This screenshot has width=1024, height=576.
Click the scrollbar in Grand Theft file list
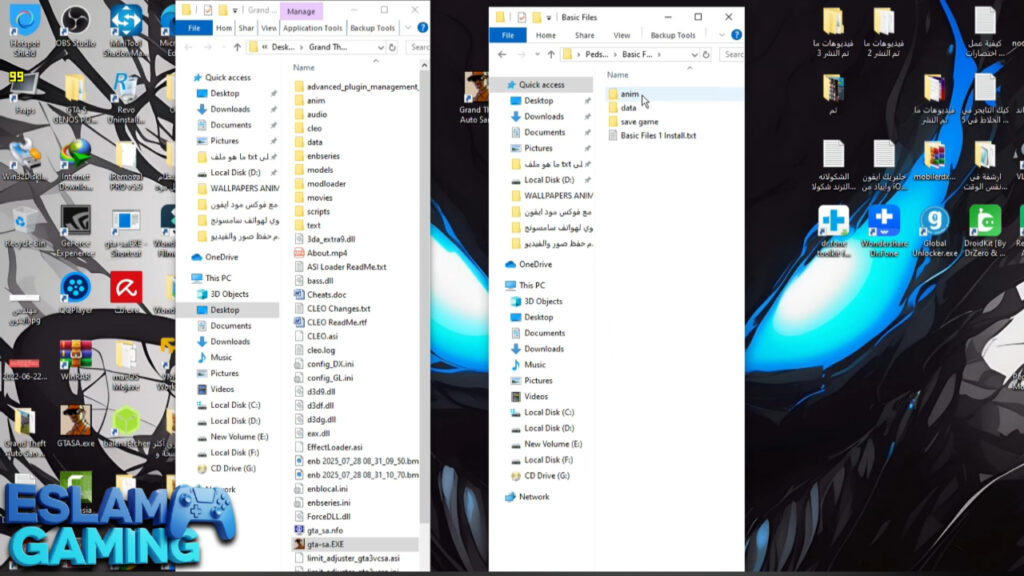pyautogui.click(x=424, y=300)
